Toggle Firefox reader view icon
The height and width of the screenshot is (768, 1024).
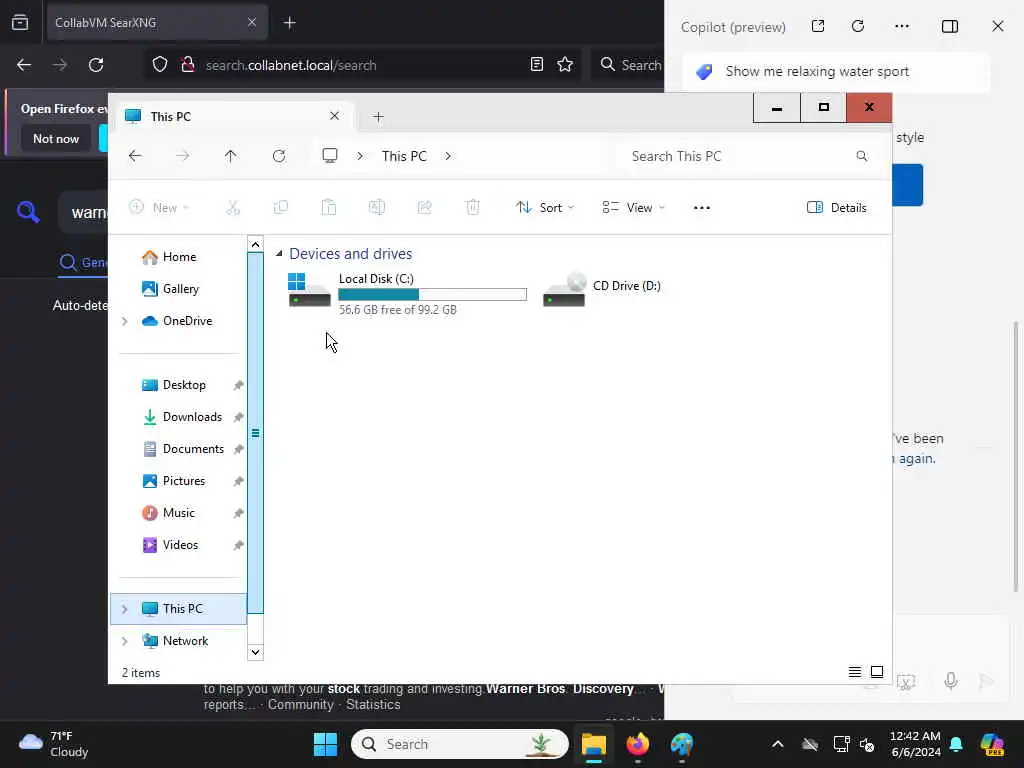[x=537, y=64]
